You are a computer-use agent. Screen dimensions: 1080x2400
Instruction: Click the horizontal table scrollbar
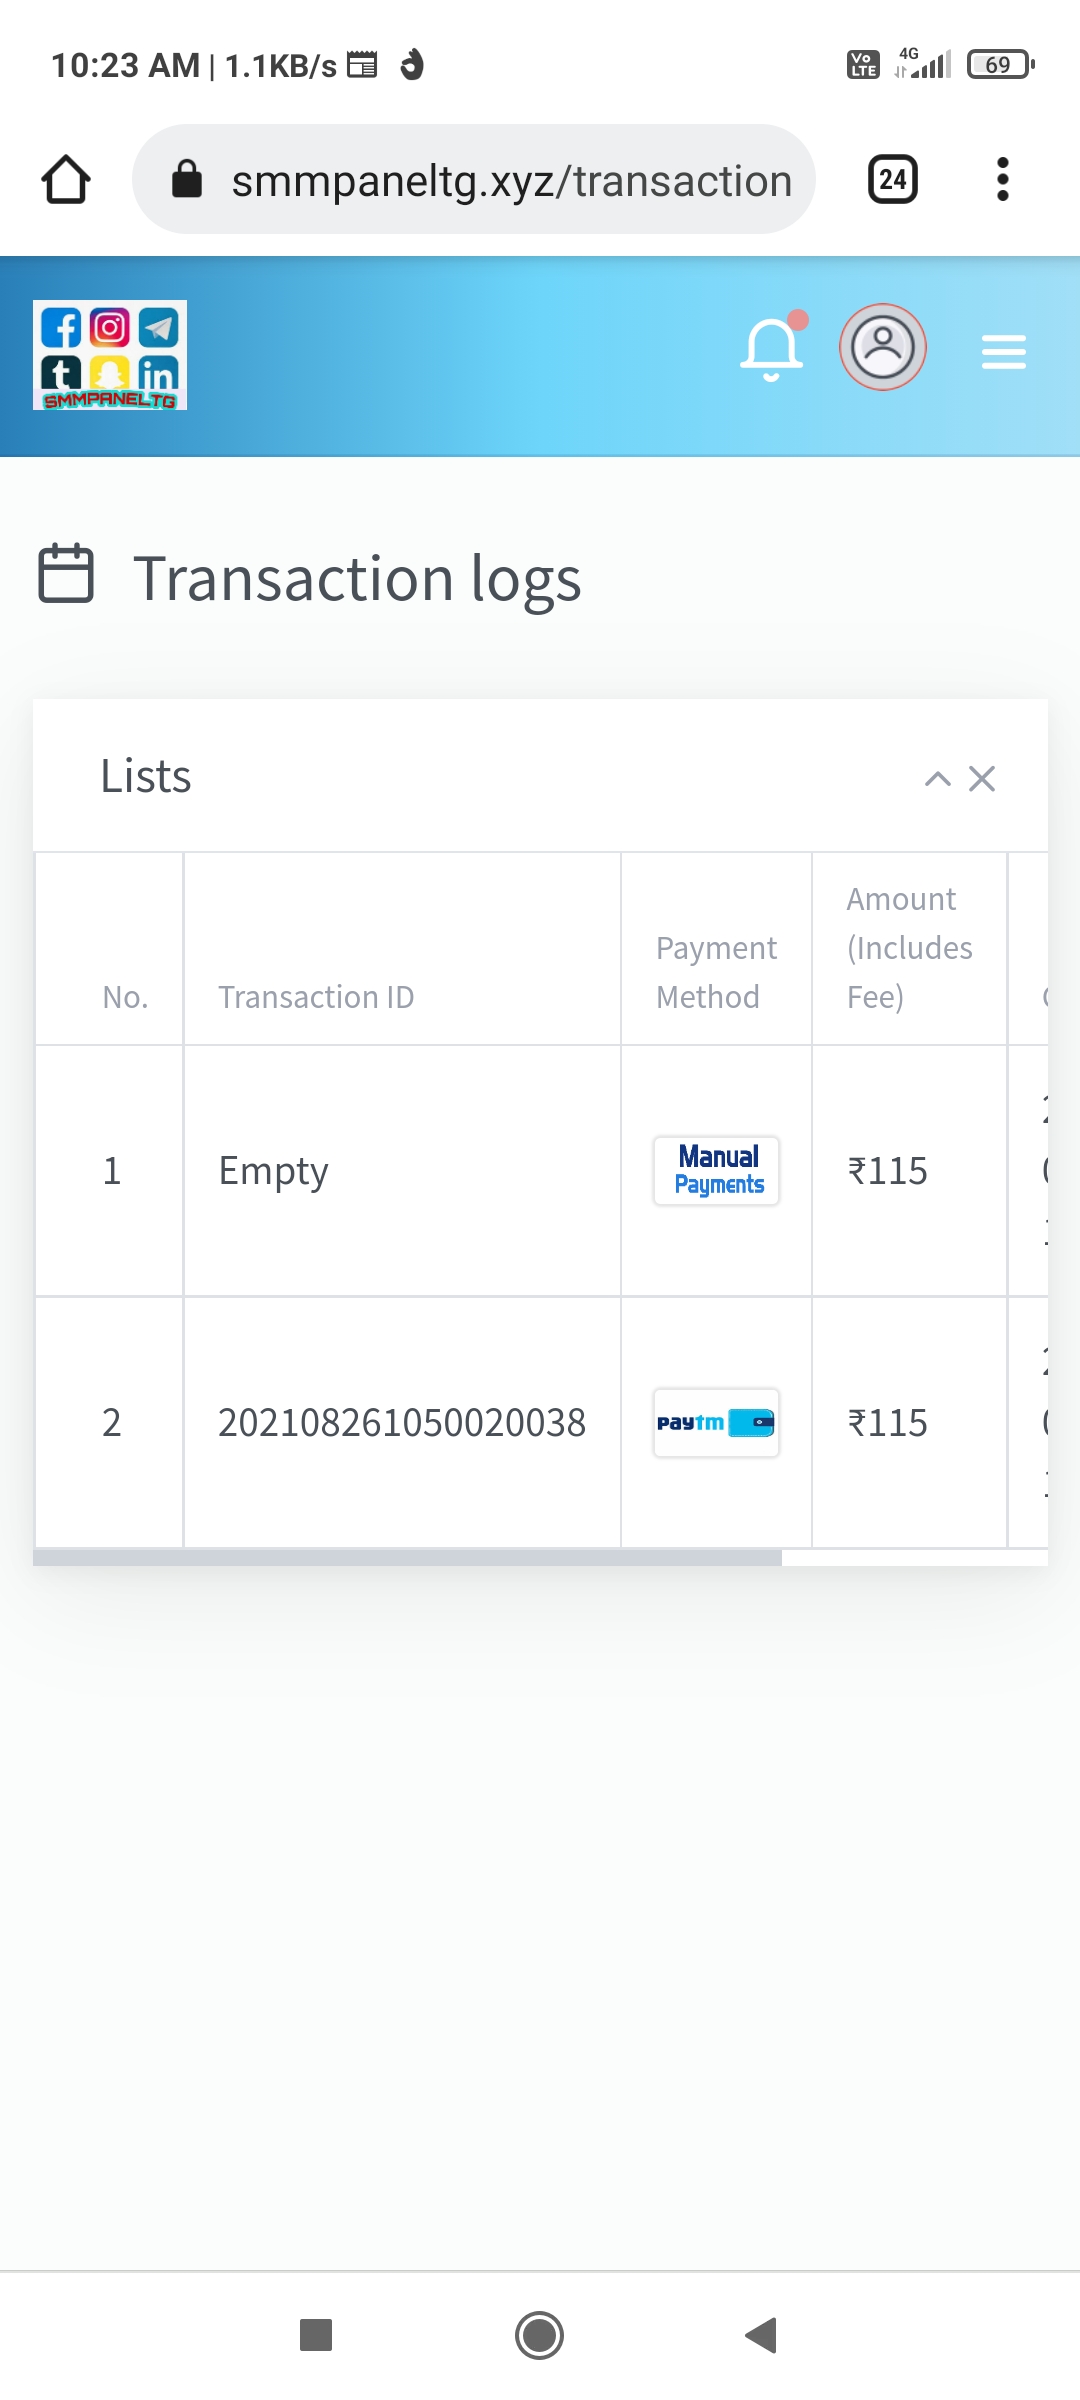pos(408,1557)
